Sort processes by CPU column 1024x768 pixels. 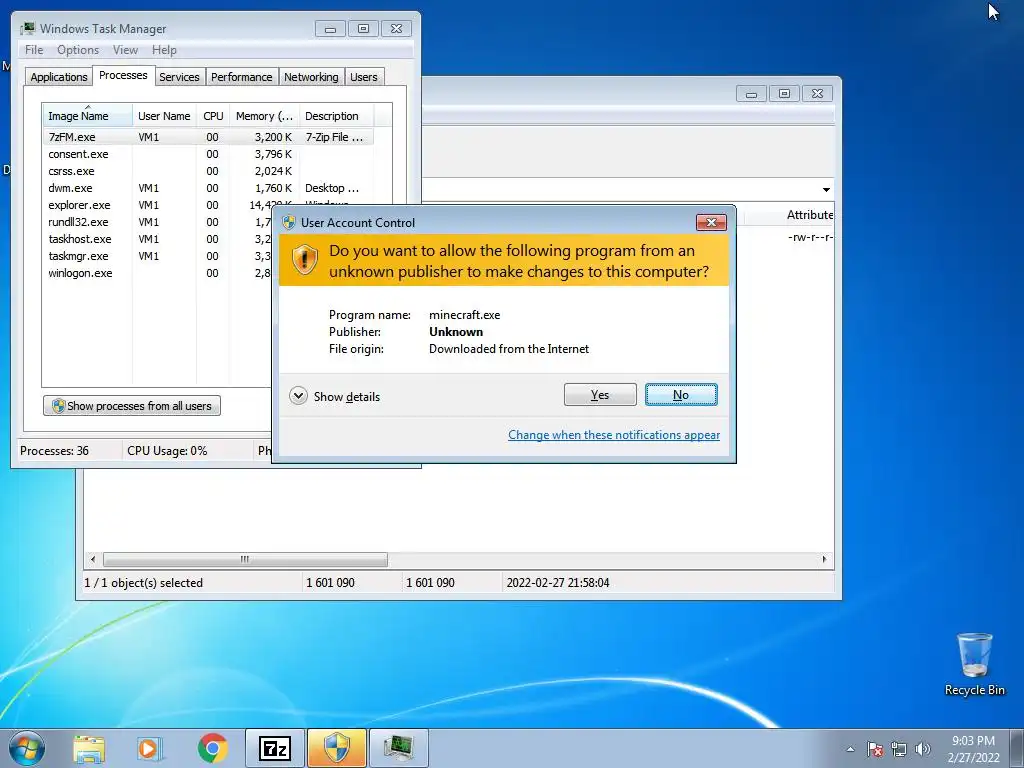click(x=213, y=116)
